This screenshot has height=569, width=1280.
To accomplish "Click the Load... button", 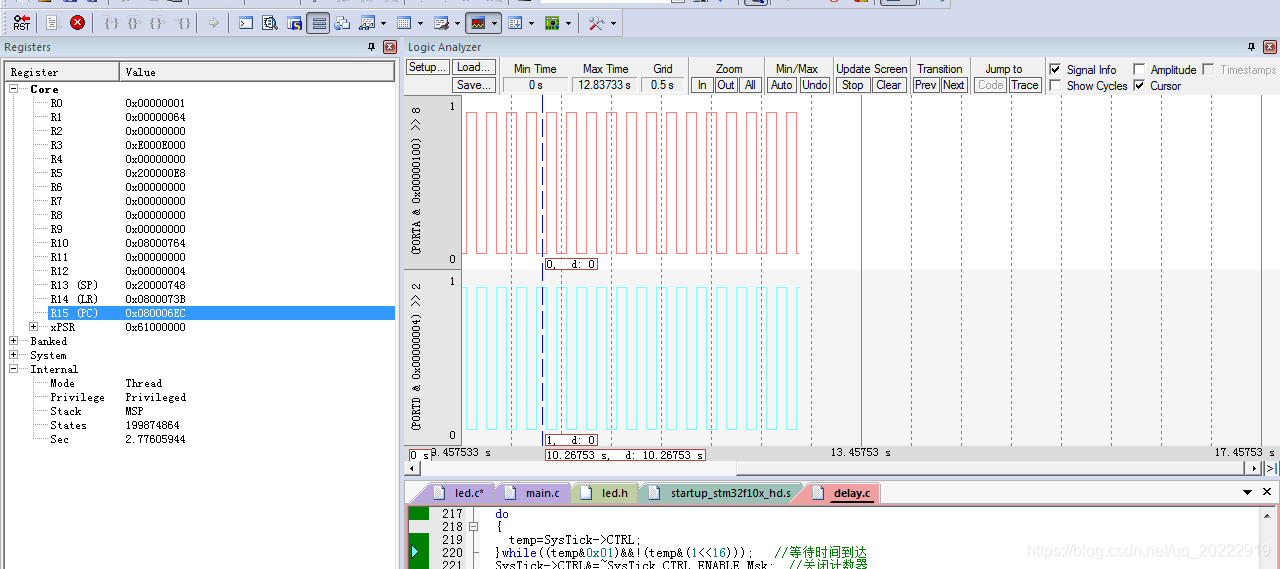I will tap(473, 68).
